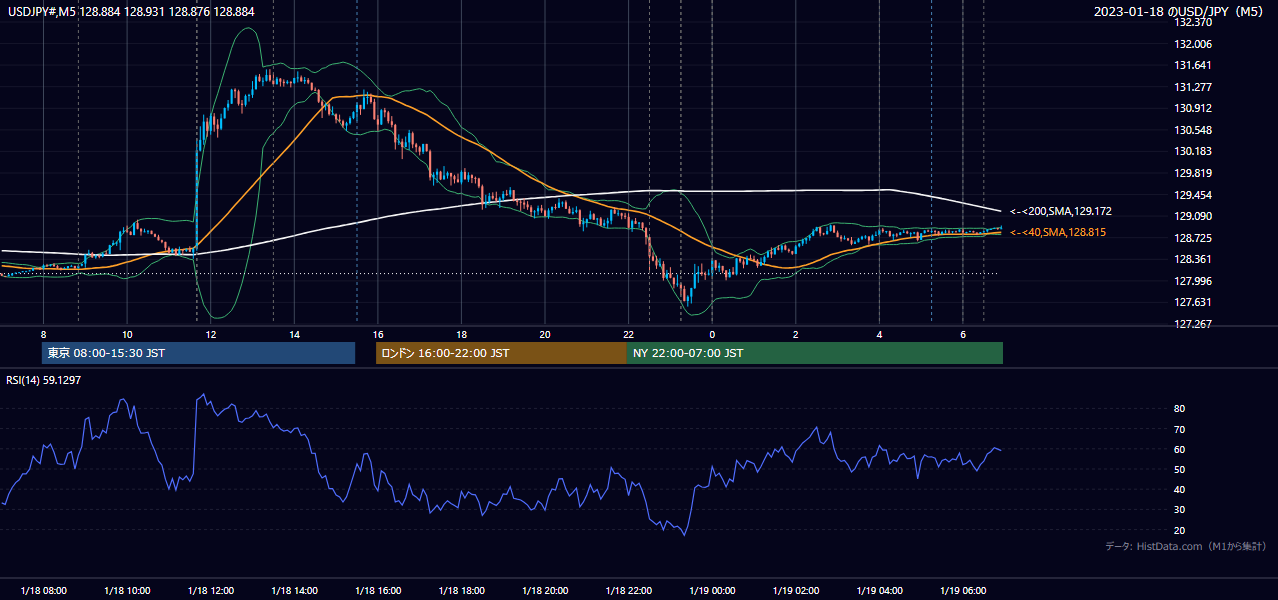Click the price axis value 127.996

1195,281
